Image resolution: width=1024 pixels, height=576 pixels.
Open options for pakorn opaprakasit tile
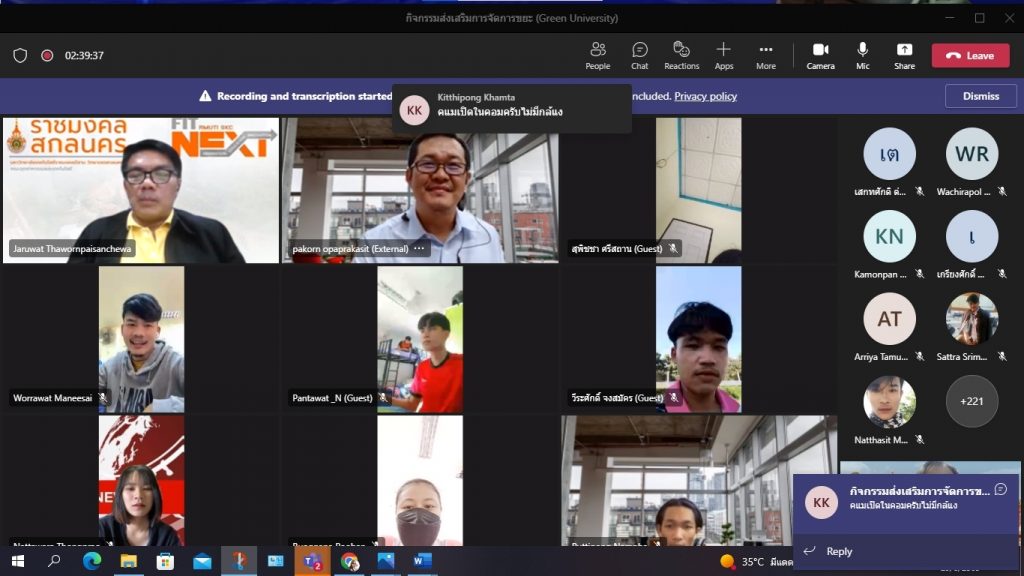click(x=419, y=248)
